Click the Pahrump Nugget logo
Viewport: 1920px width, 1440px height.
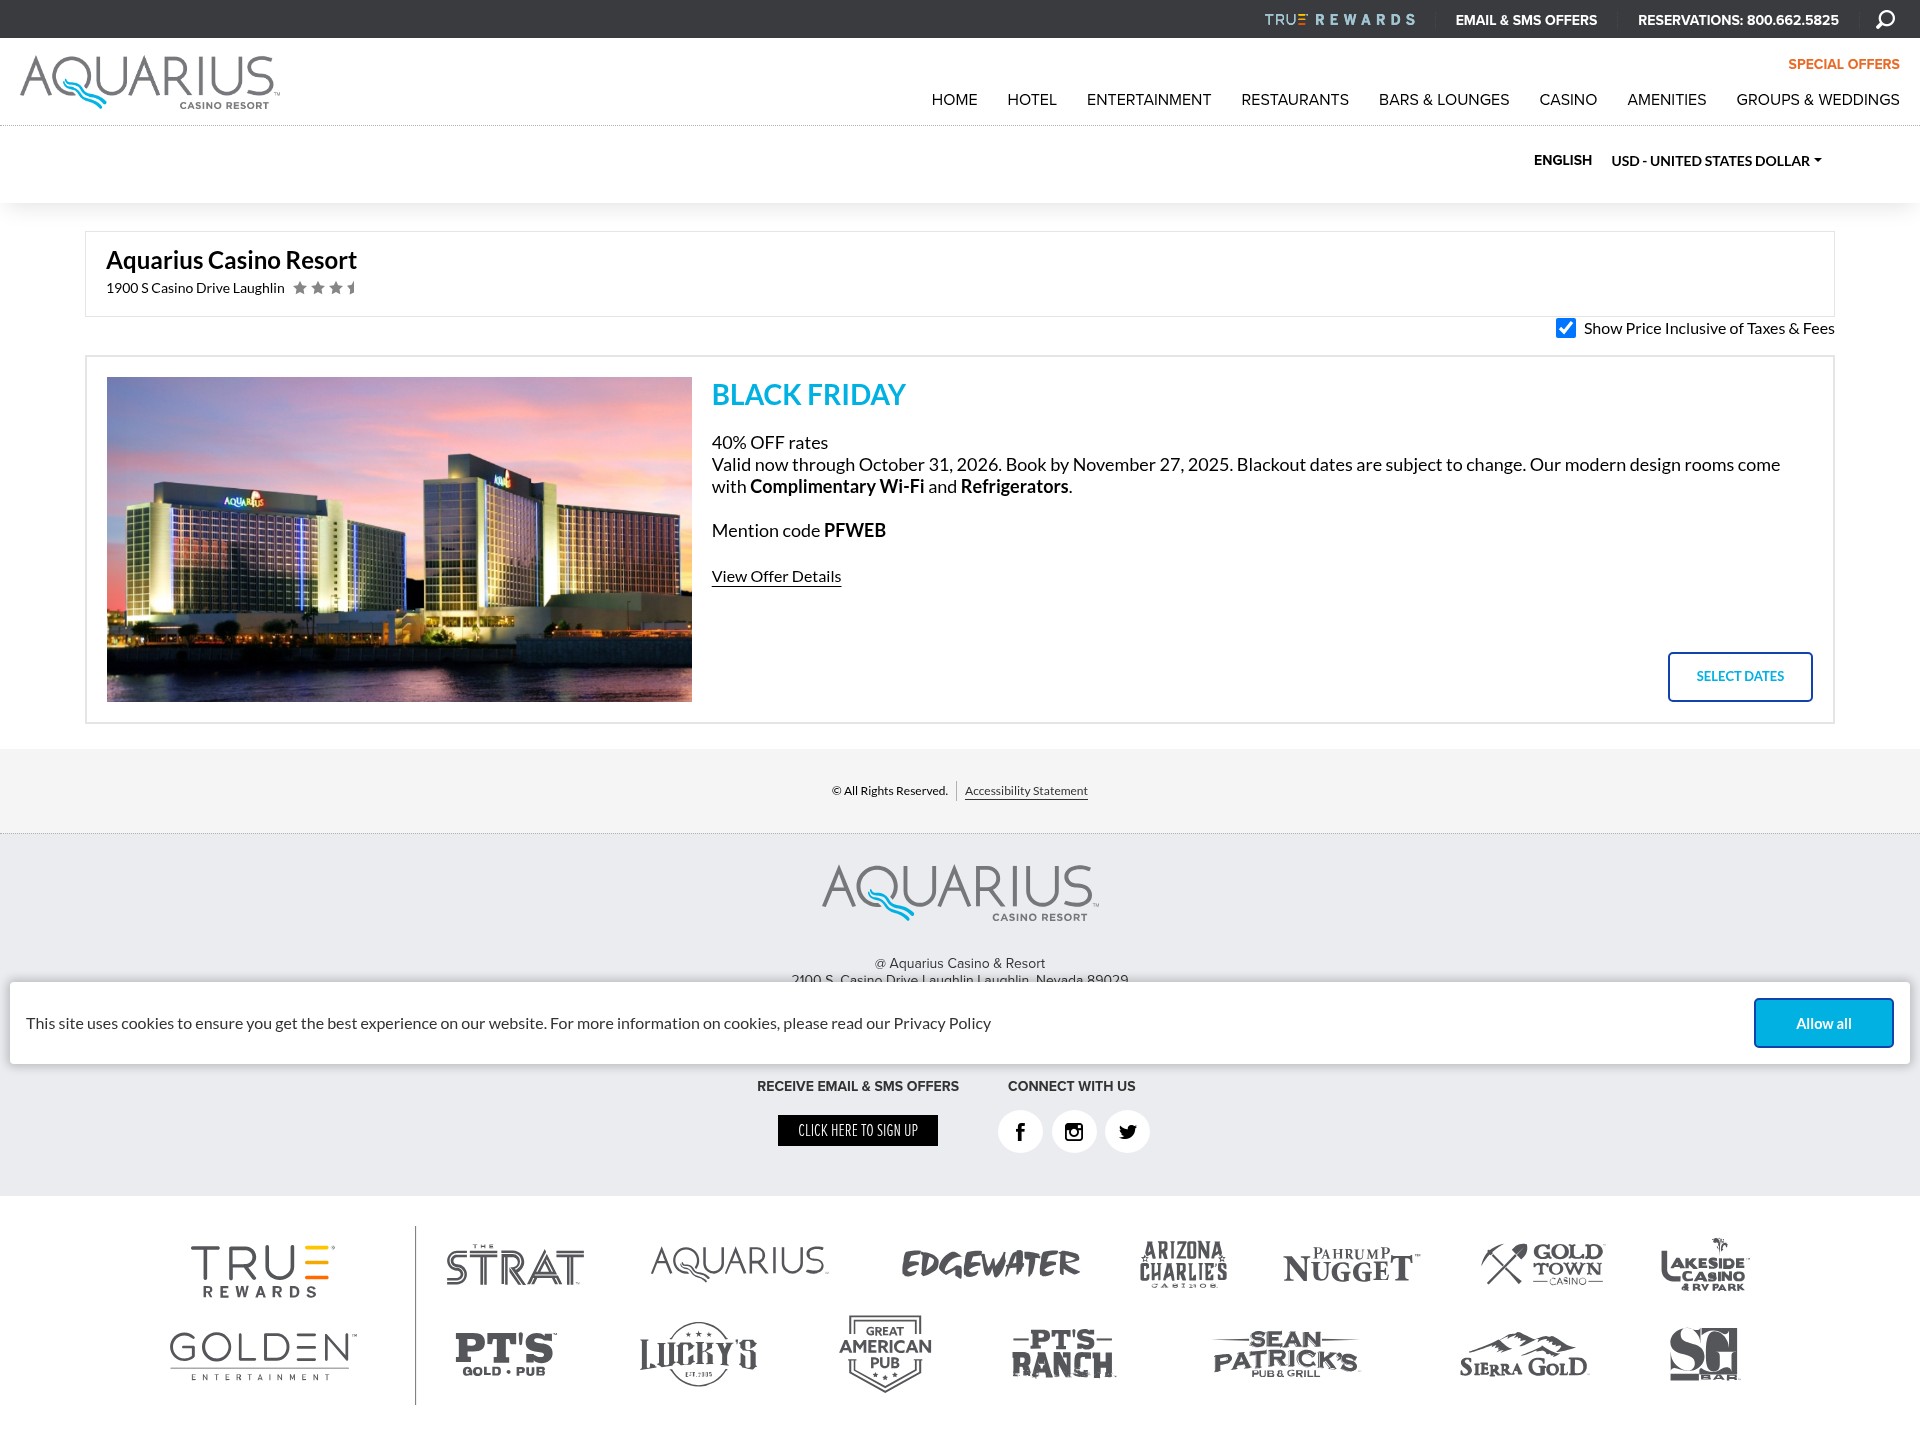click(1351, 1265)
